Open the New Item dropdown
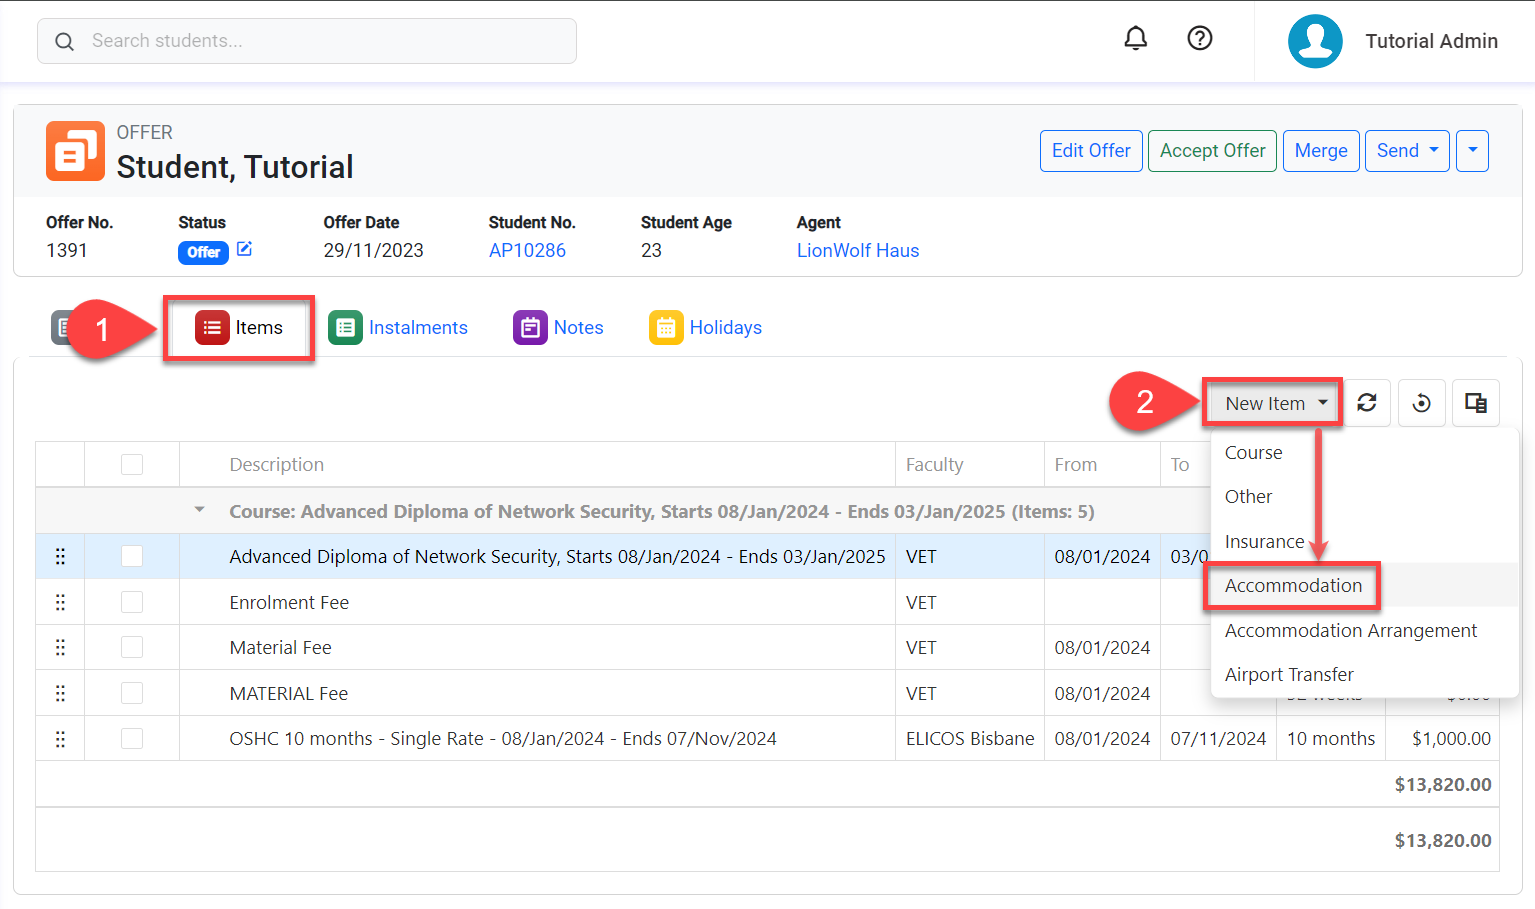 (1273, 403)
